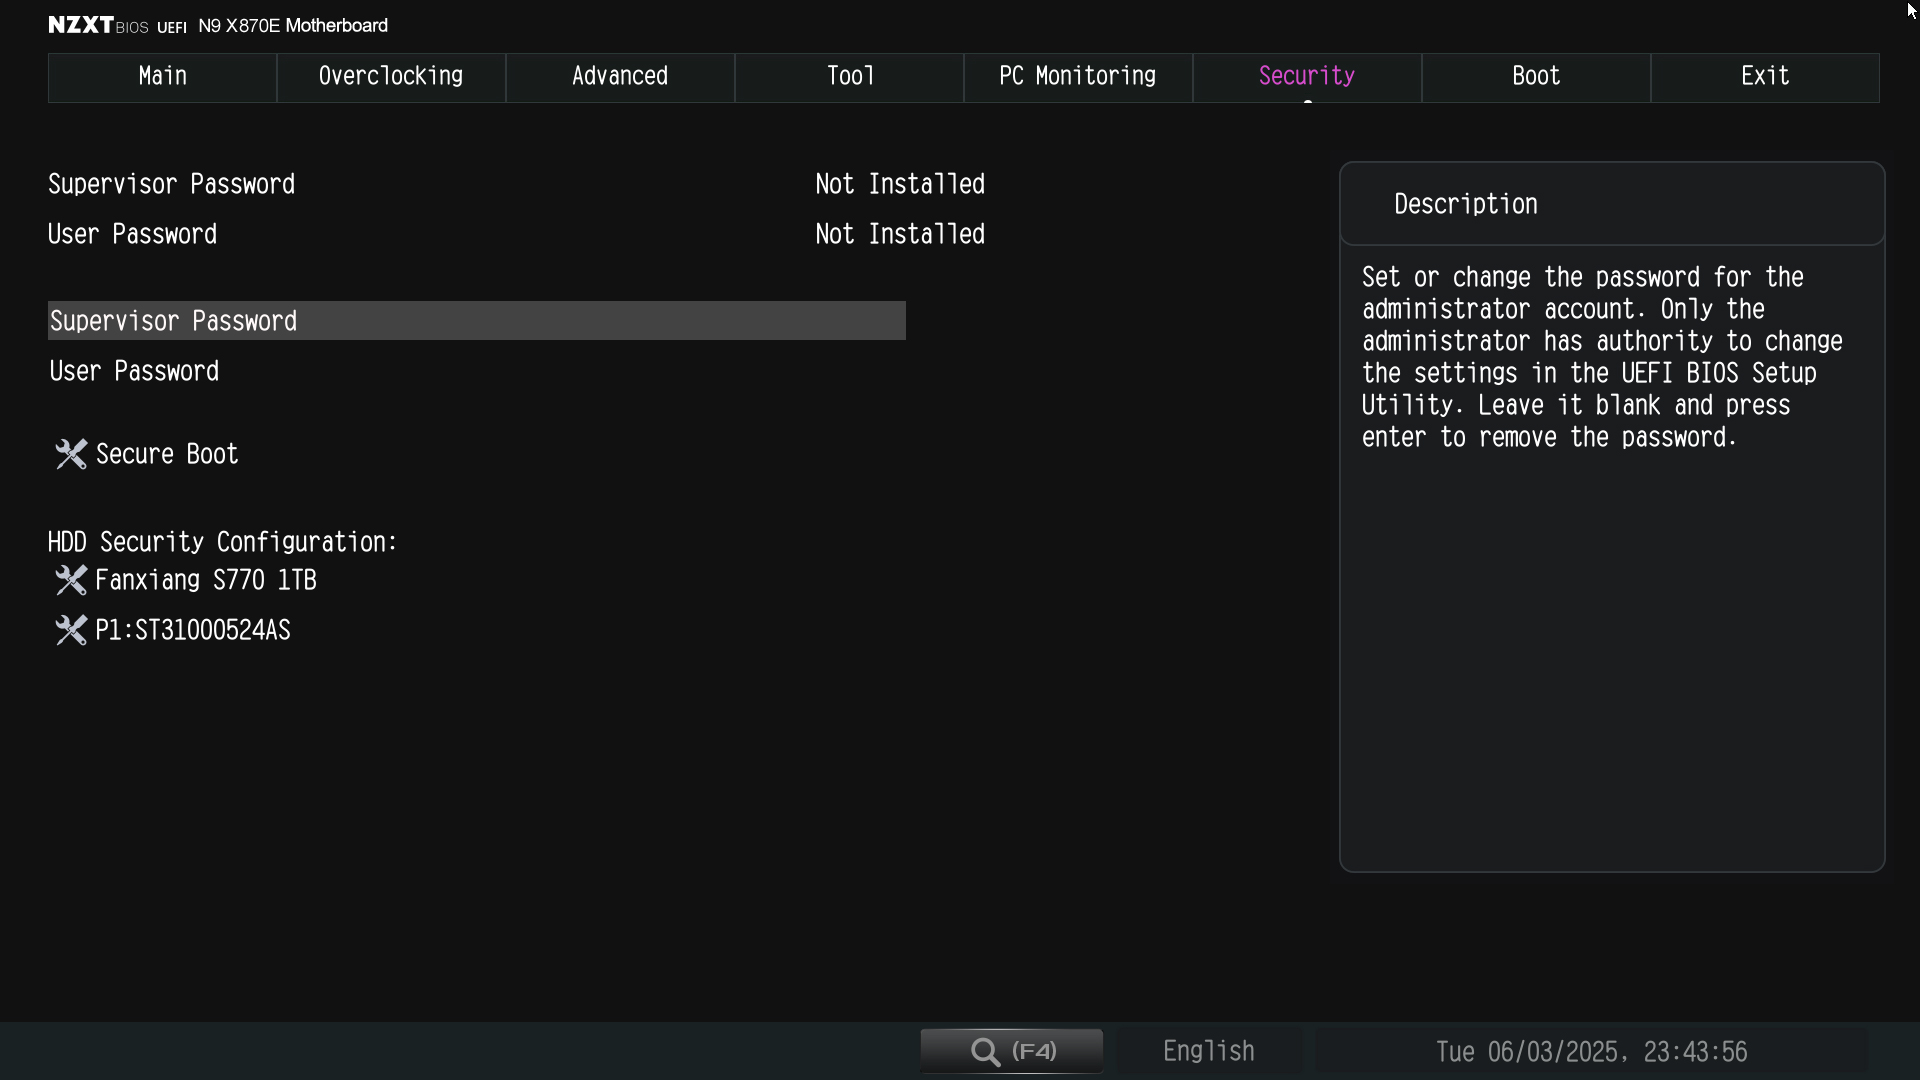
Task: Select the User Password setting entry
Action: click(135, 372)
